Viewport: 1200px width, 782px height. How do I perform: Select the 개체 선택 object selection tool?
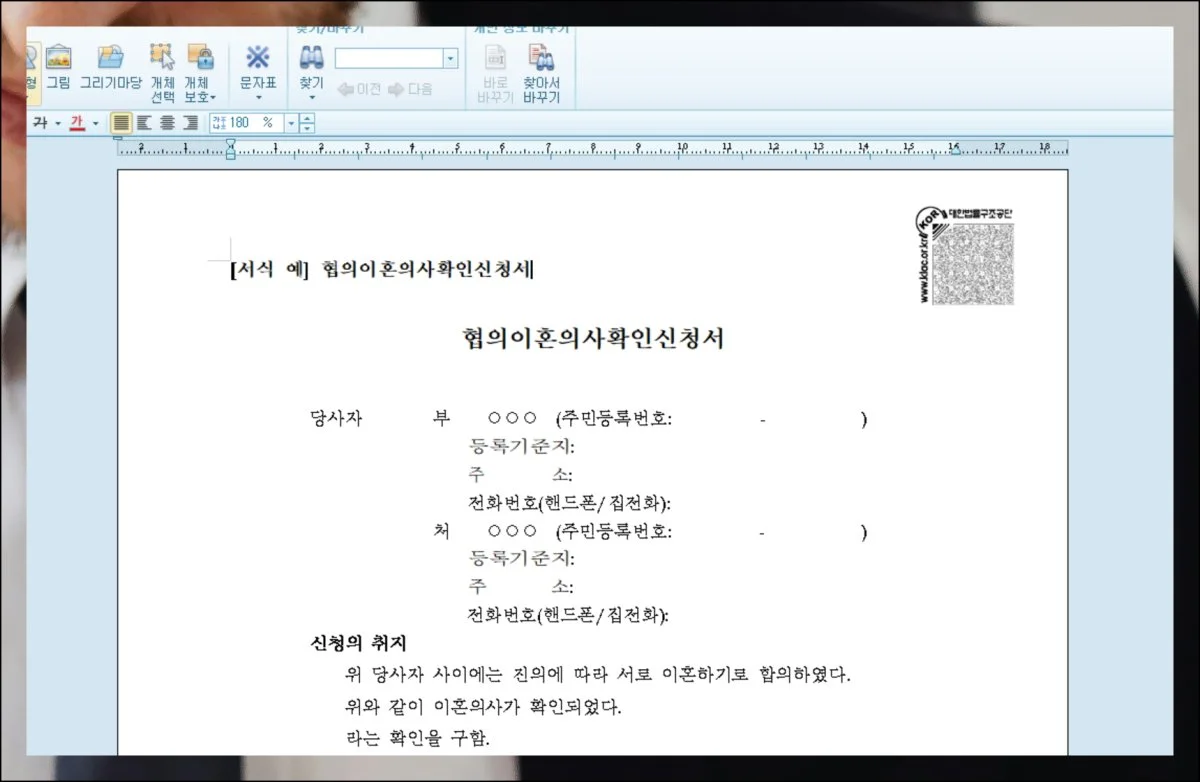pyautogui.click(x=161, y=58)
